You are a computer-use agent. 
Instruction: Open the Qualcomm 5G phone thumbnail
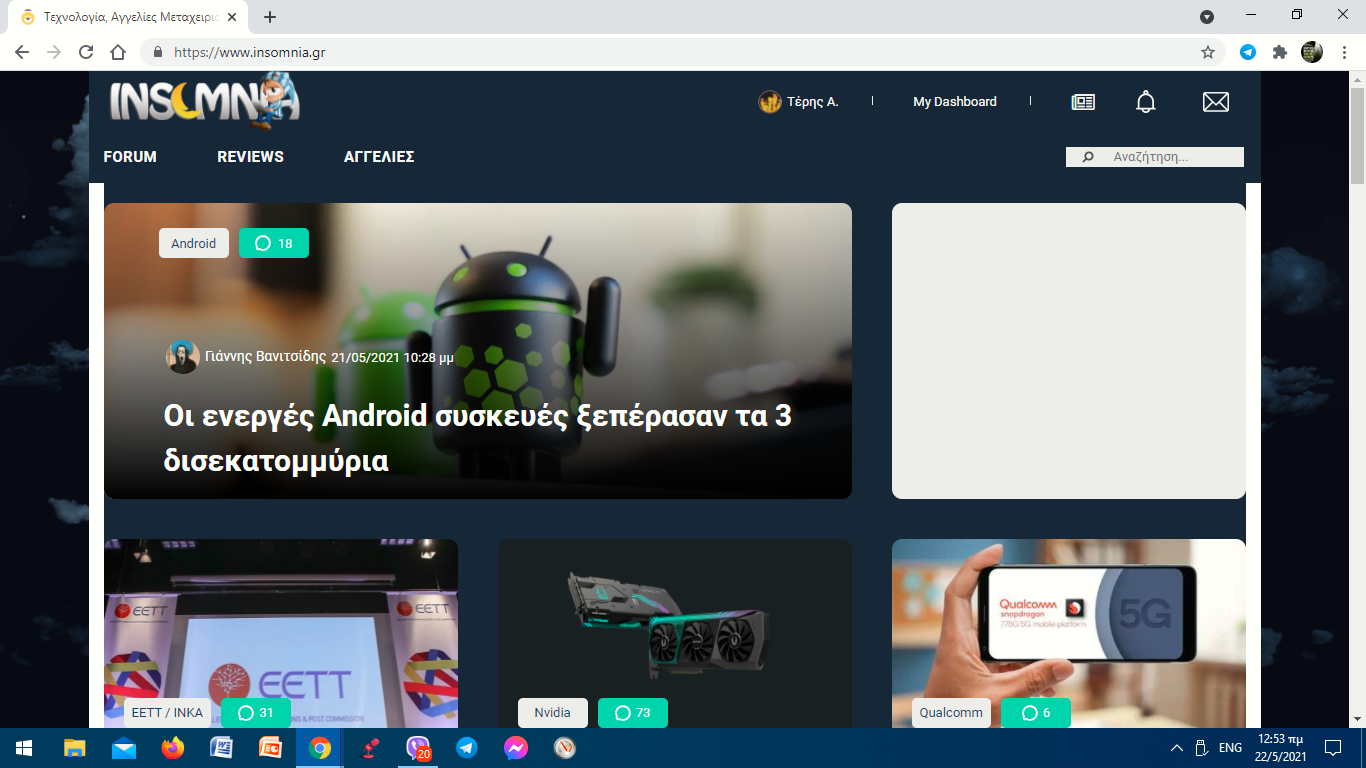(1069, 634)
